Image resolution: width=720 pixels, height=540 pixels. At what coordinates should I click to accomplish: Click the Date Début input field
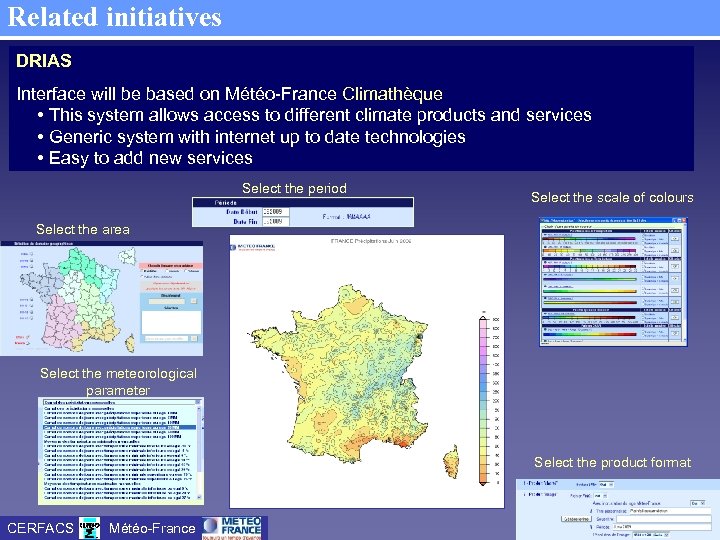276,212
